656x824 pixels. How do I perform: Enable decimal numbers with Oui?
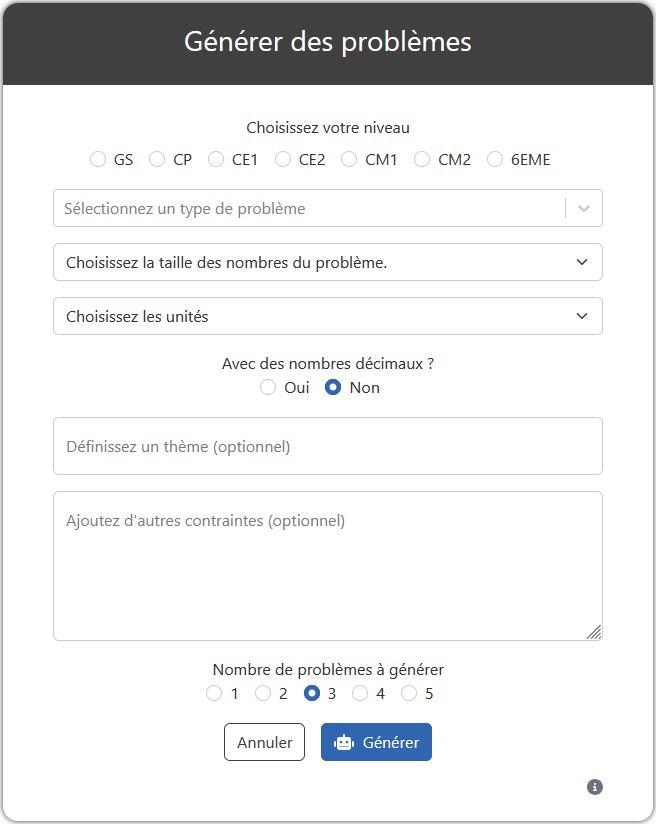[x=268, y=387]
